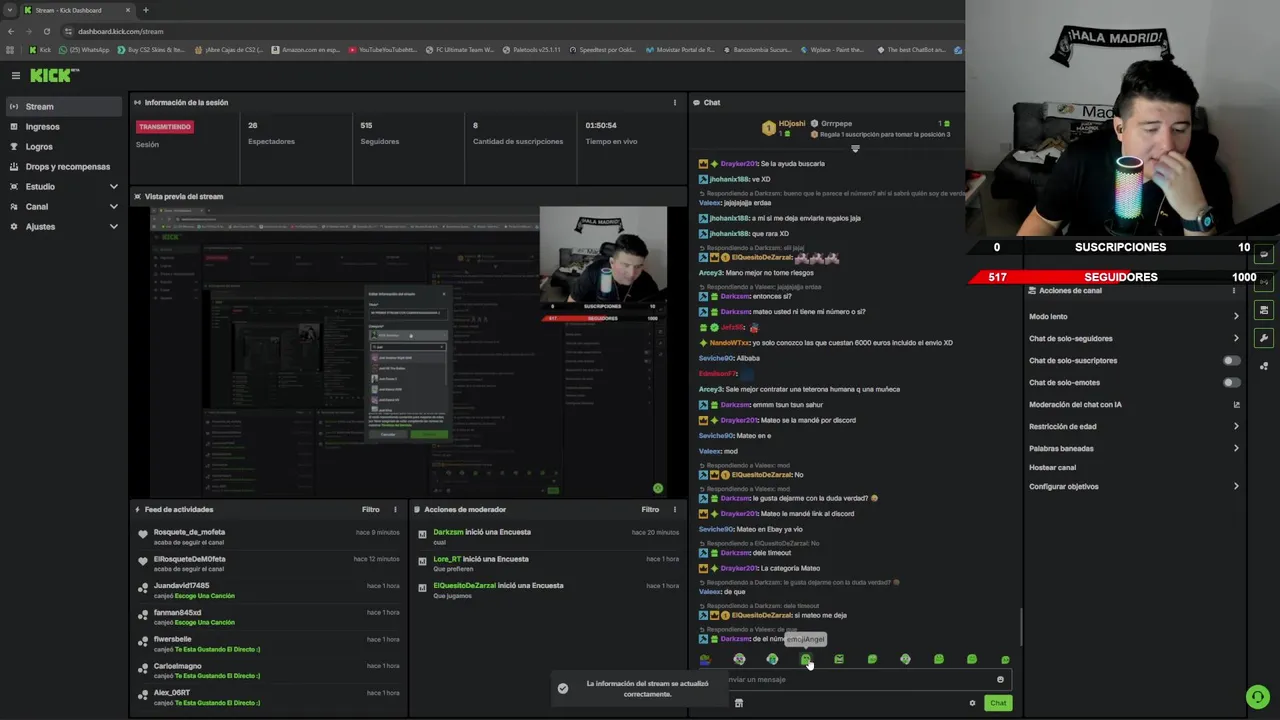Screen dimensions: 1280x720
Task: Open Drops y recompensas in the sidebar
Action: coord(62,167)
